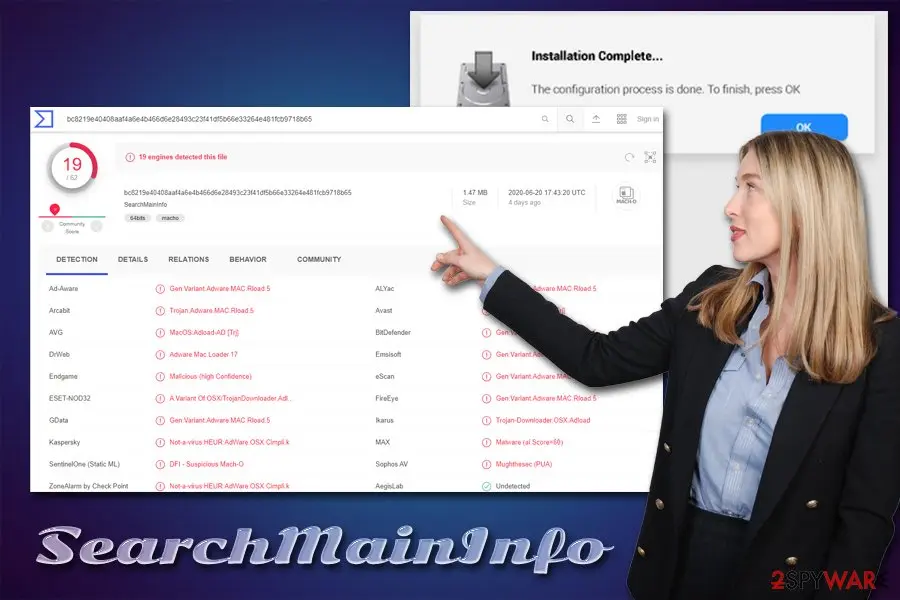The image size is (900, 600).
Task: Click the alert icon in the MAX row
Action: pyautogui.click(x=486, y=443)
